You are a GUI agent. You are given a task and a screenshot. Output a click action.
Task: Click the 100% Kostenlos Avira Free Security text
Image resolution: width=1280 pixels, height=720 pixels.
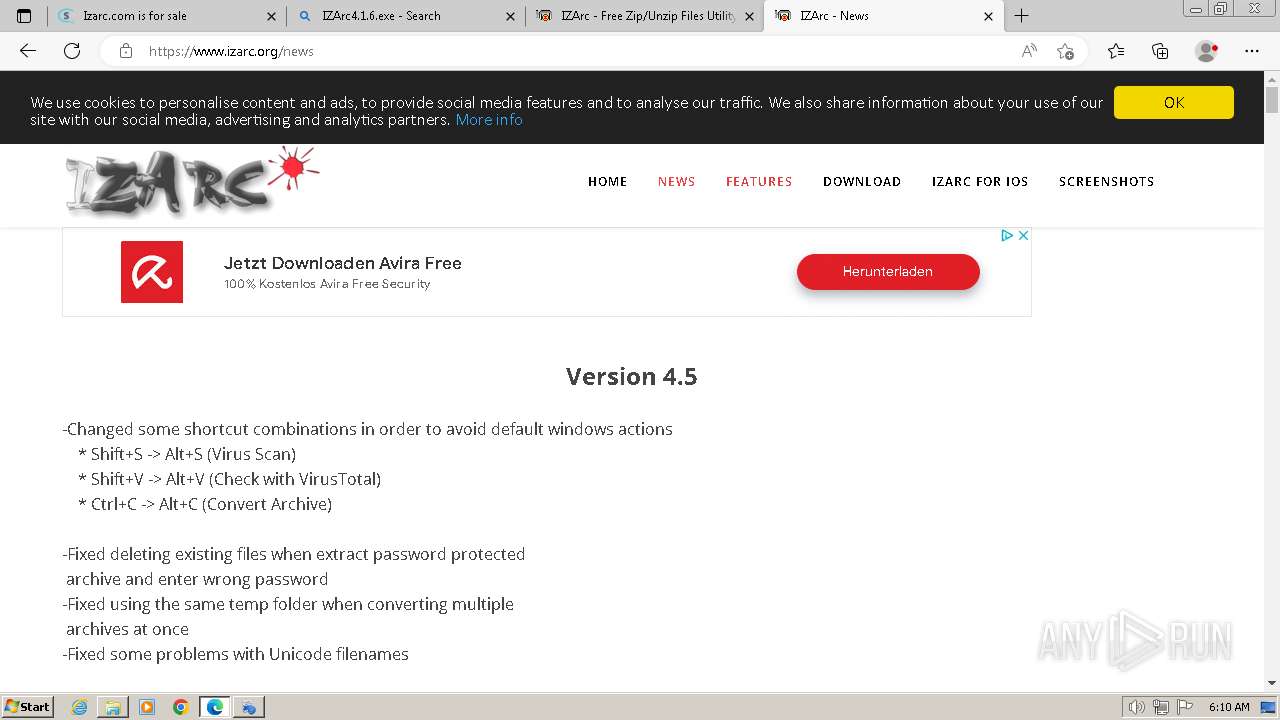click(x=327, y=284)
